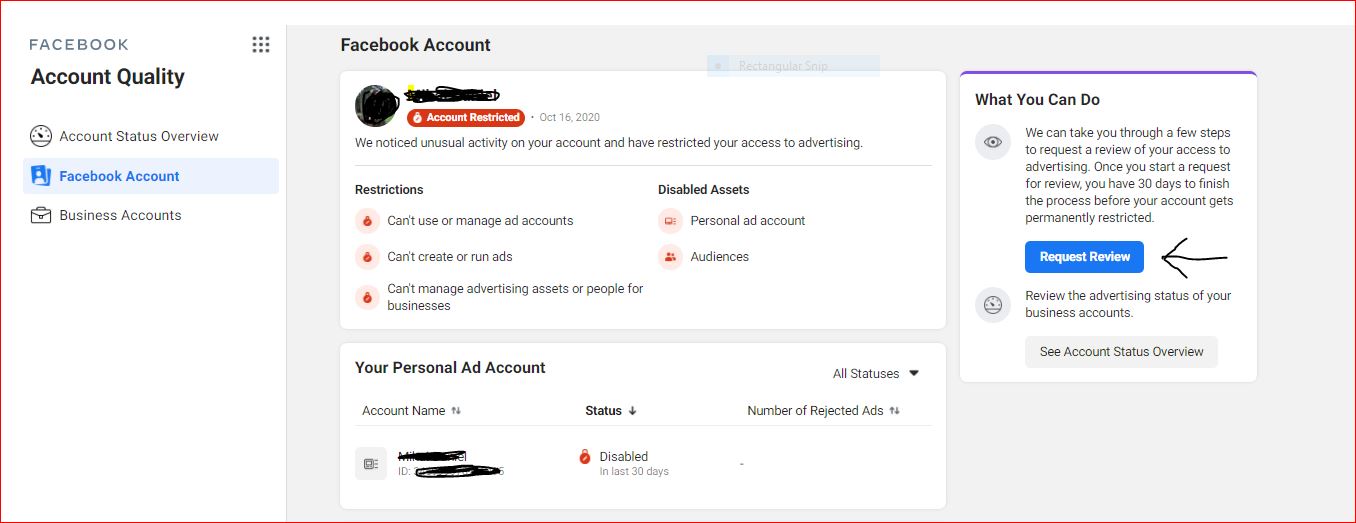Screen dimensions: 1356x523
Task: Sort by Number of Rejected Ads
Action: pos(823,411)
